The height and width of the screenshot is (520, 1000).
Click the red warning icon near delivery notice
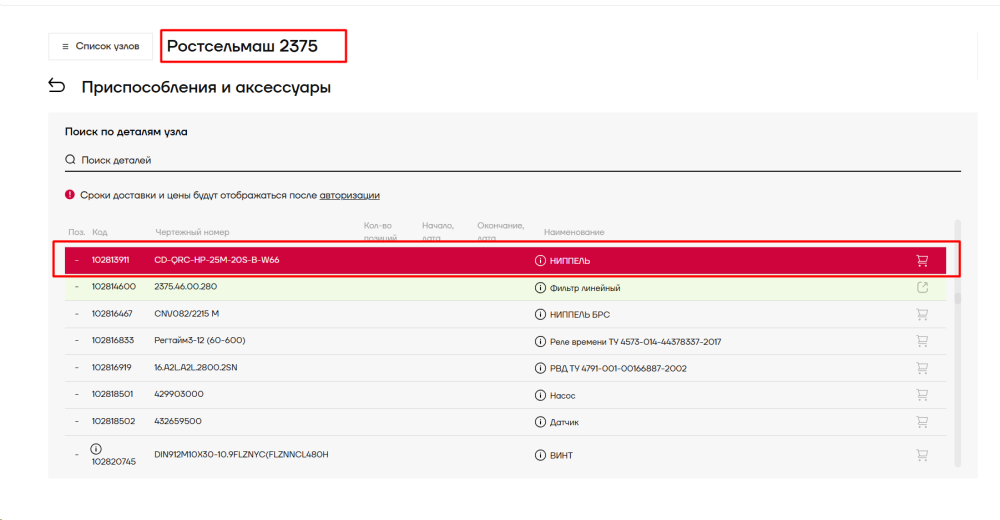(x=70, y=195)
